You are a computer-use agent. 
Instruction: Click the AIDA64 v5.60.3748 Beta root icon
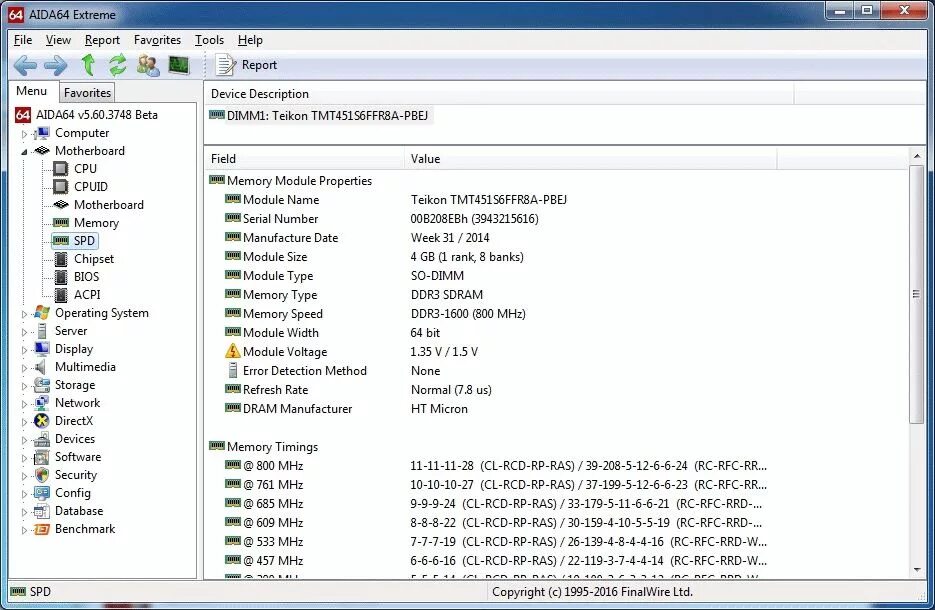(x=23, y=114)
